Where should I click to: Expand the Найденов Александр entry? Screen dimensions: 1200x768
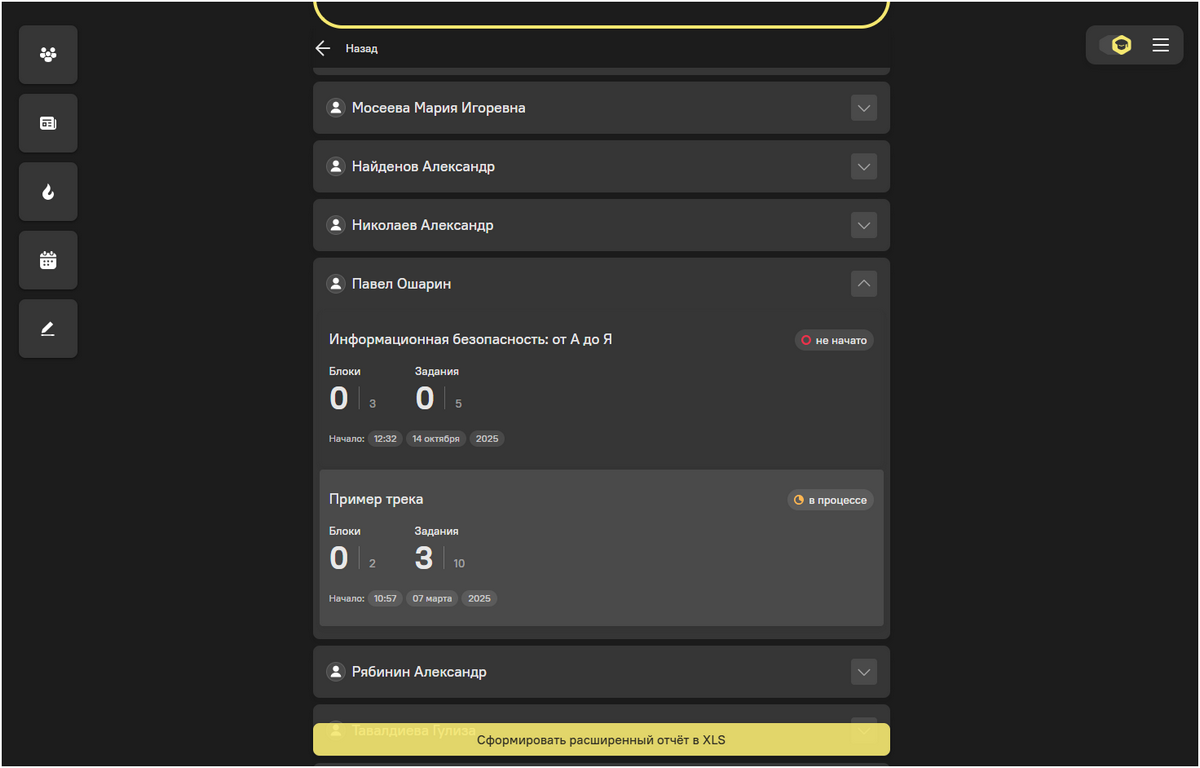863,166
